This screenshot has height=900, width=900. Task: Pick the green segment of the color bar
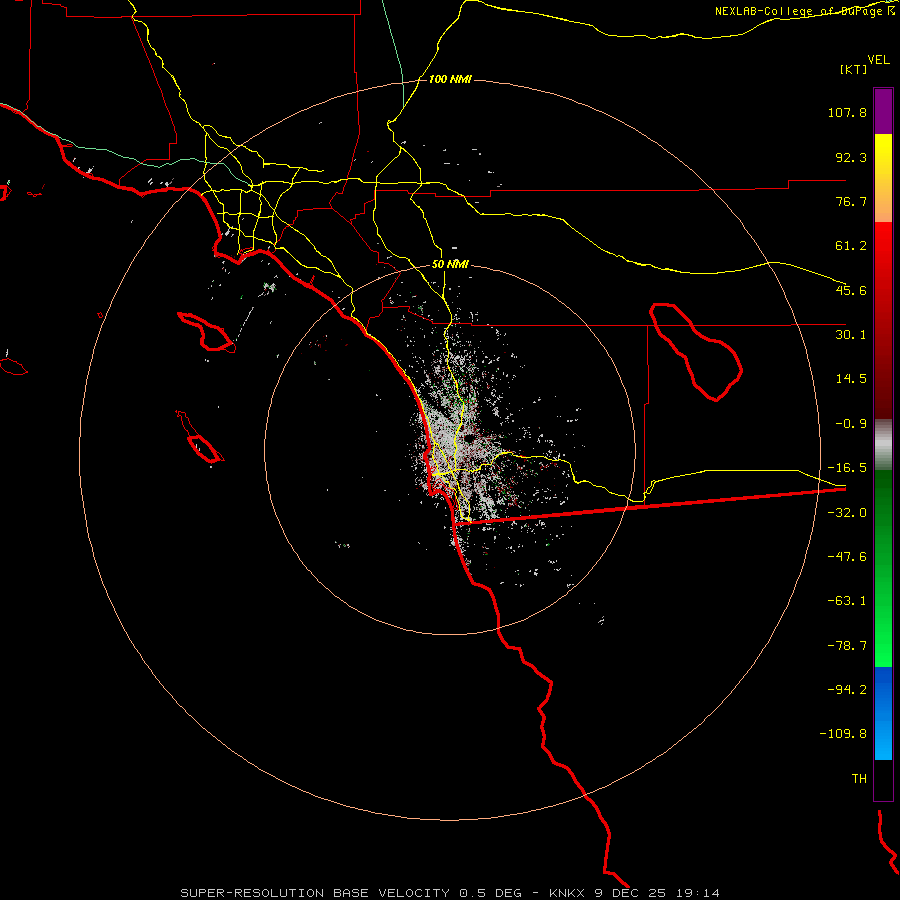pyautogui.click(x=883, y=568)
